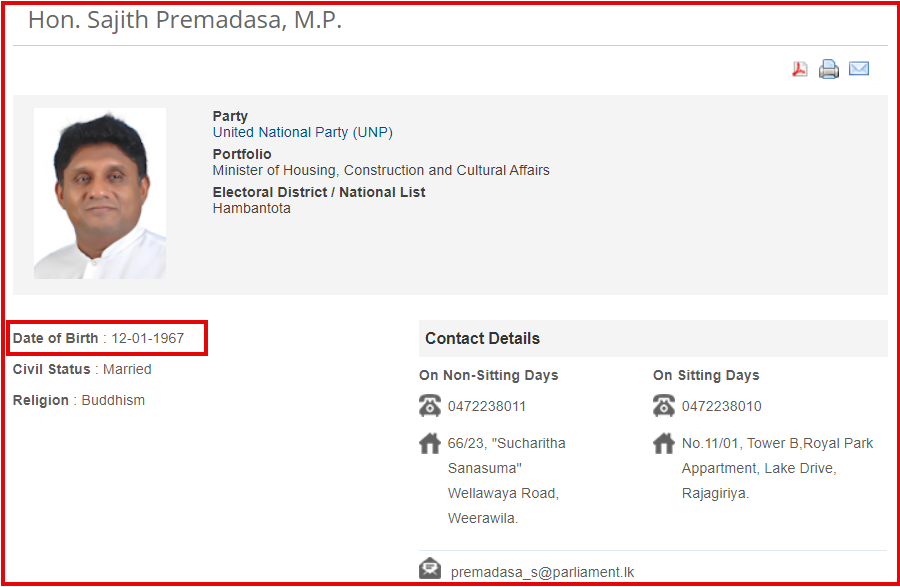900x587 pixels.
Task: Click the house icon beside Sucharitha Sanasuma address
Action: (430, 443)
